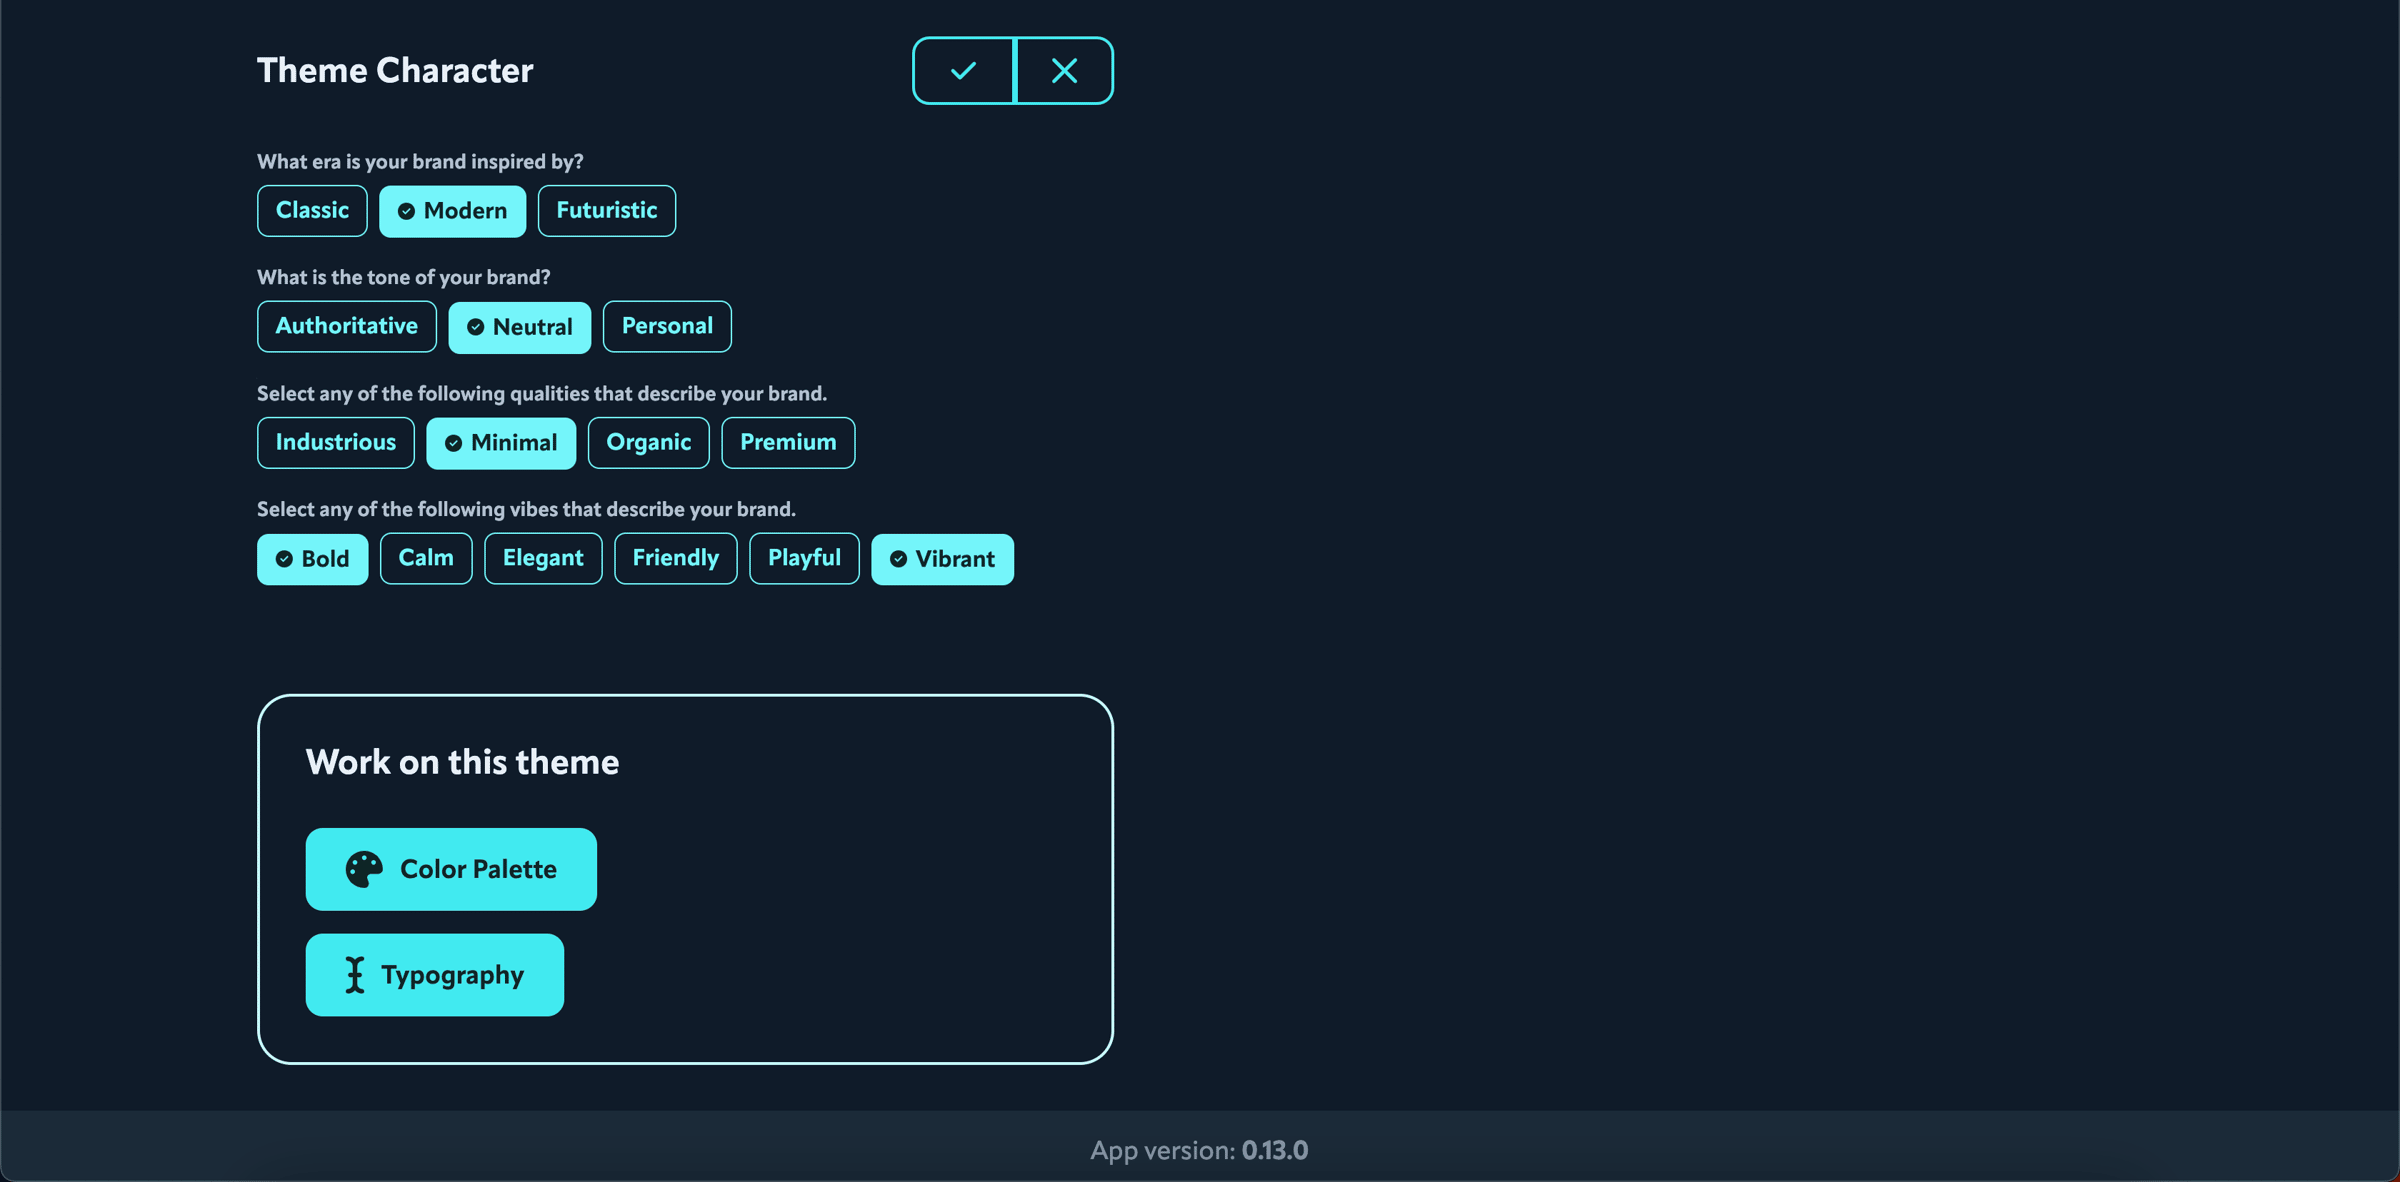Enable the Industrious quality

click(336, 443)
